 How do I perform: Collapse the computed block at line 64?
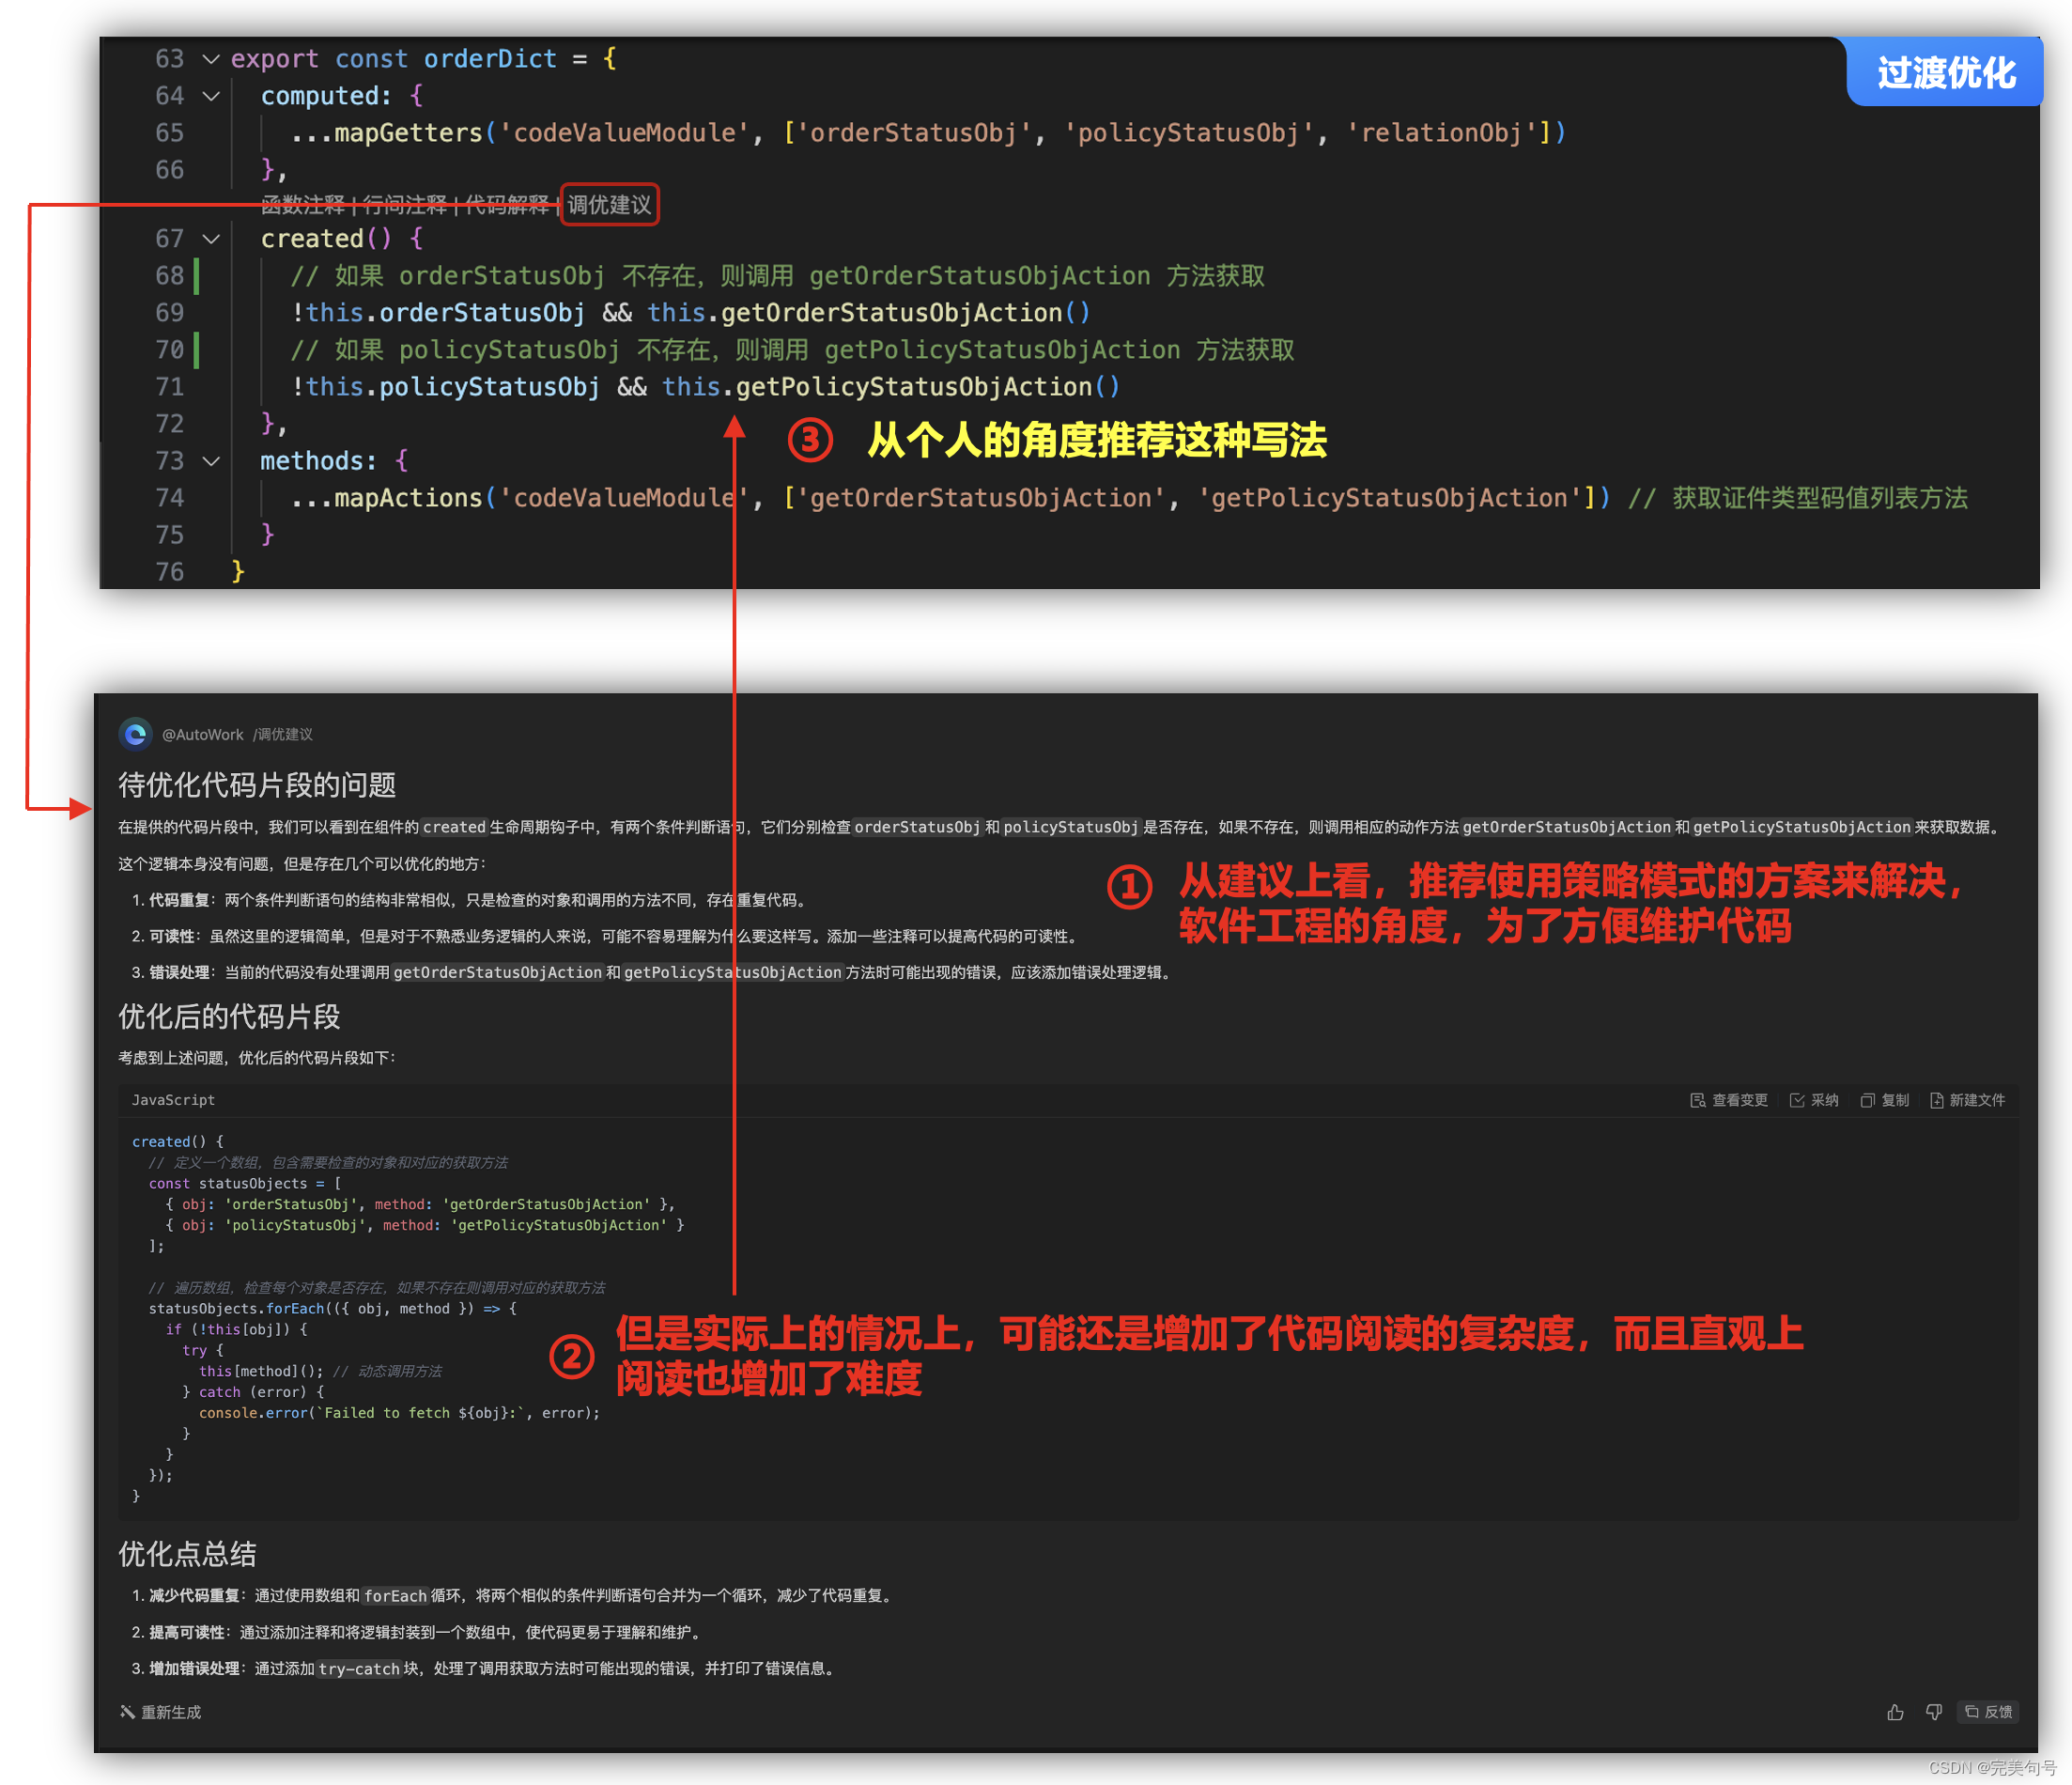click(211, 96)
